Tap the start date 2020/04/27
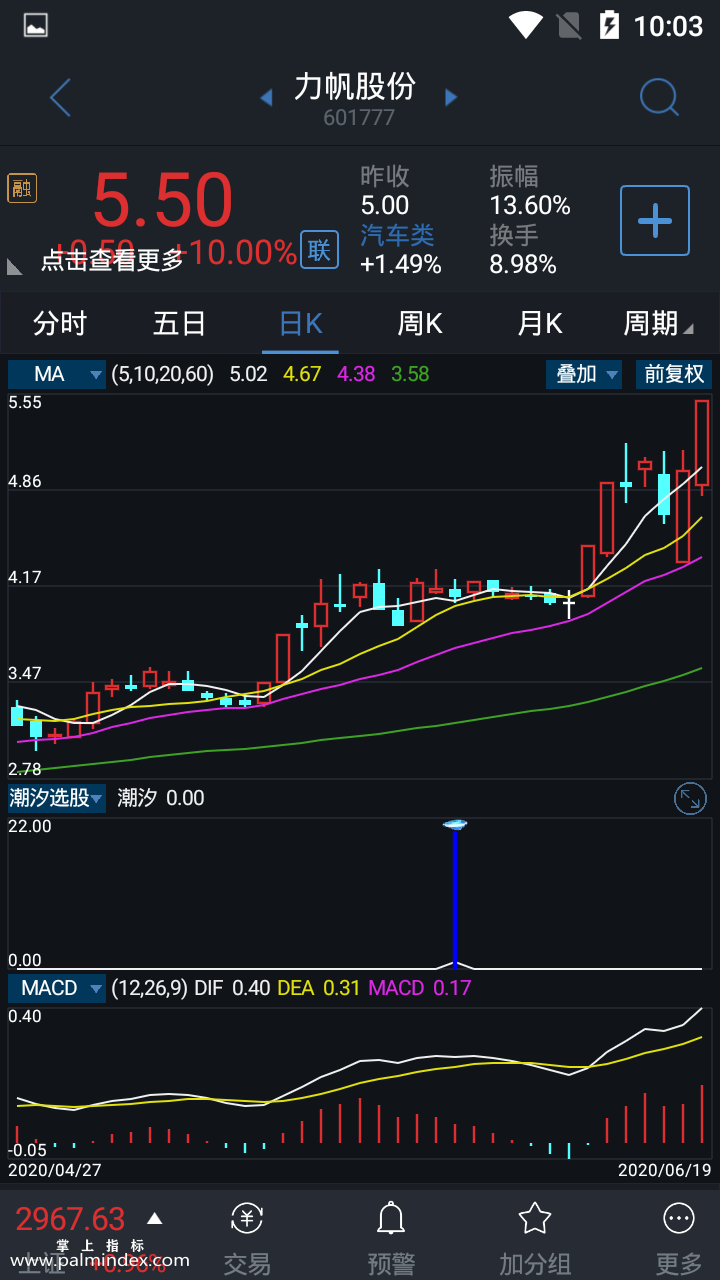Screen dimensions: 720x1280 (x=55, y=1169)
